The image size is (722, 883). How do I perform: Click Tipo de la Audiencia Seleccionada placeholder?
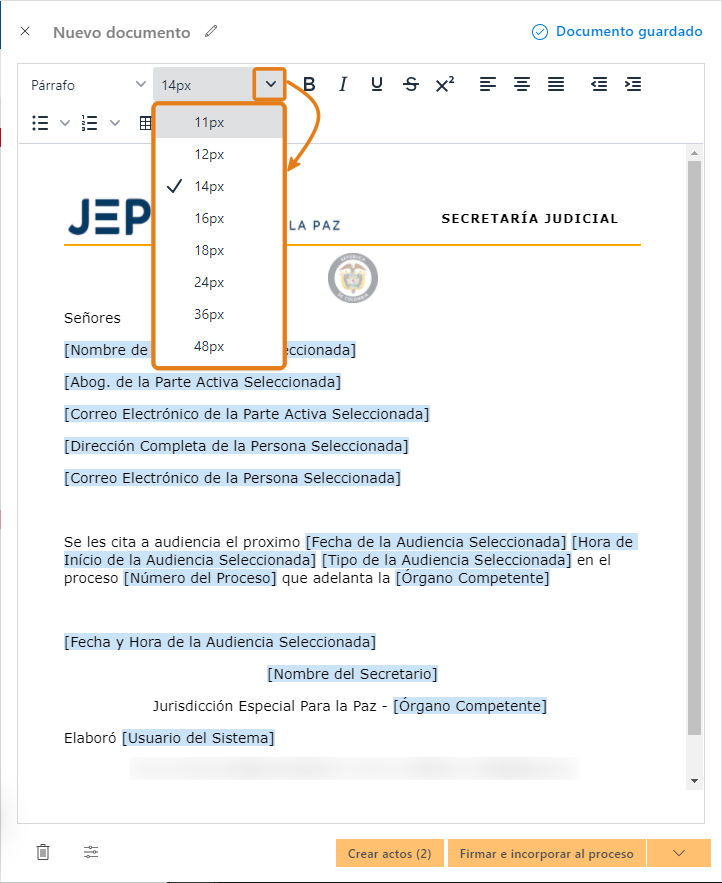446,560
